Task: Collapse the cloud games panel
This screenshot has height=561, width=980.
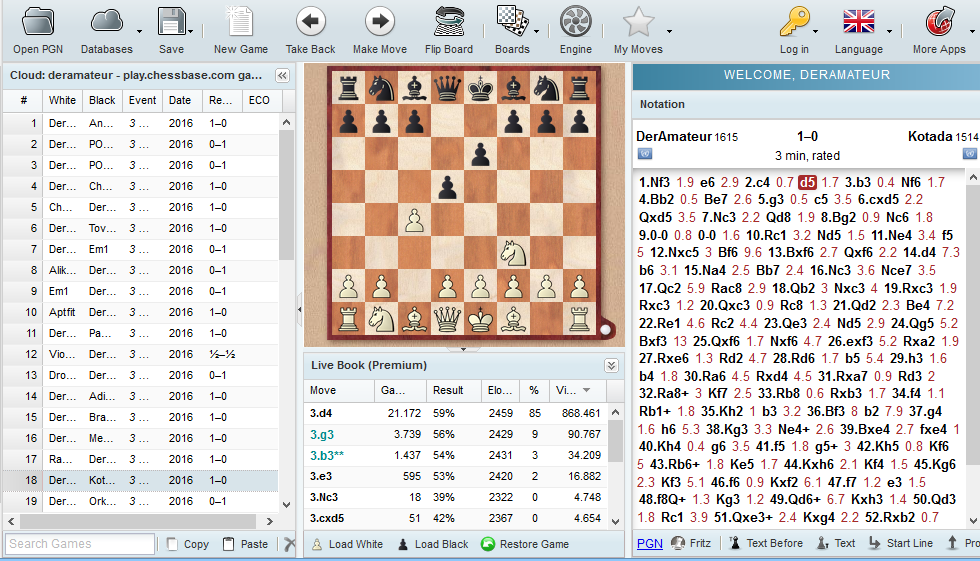Action: [282, 76]
